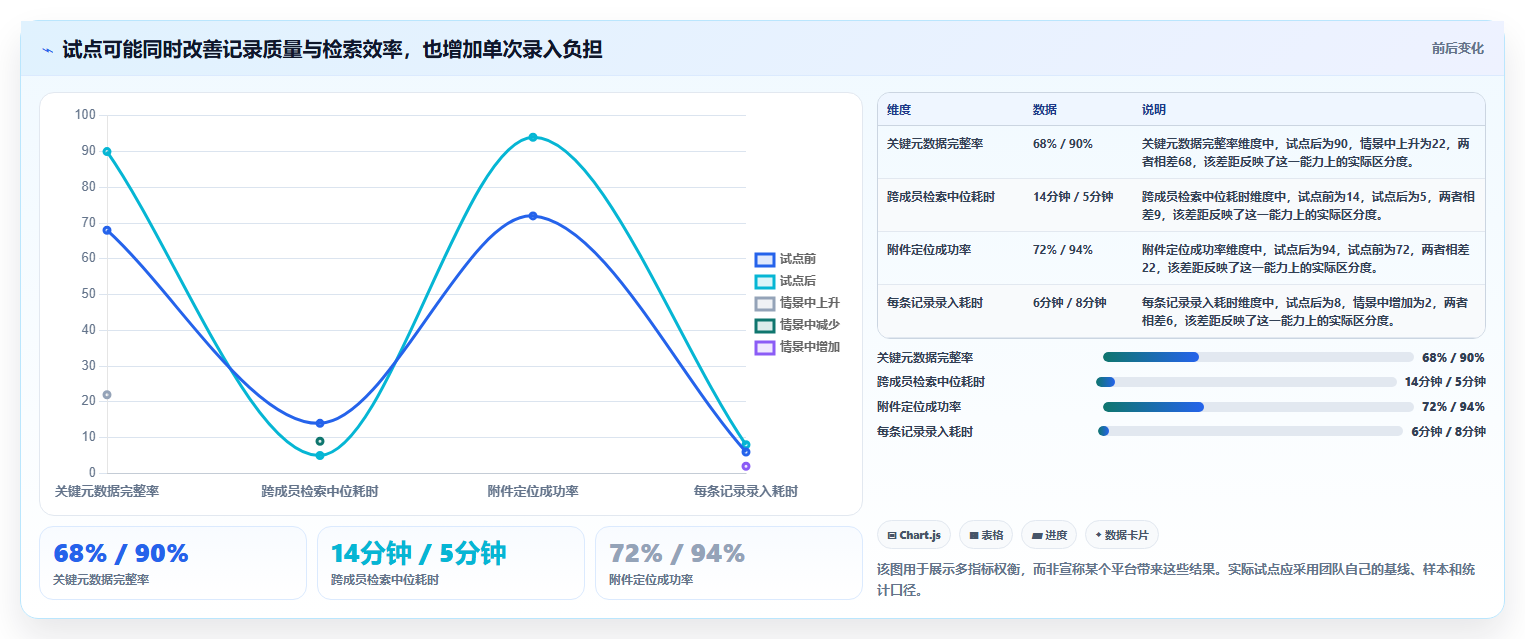
Task: Click the purple 情景中增加 point at 2
Action: (x=746, y=466)
